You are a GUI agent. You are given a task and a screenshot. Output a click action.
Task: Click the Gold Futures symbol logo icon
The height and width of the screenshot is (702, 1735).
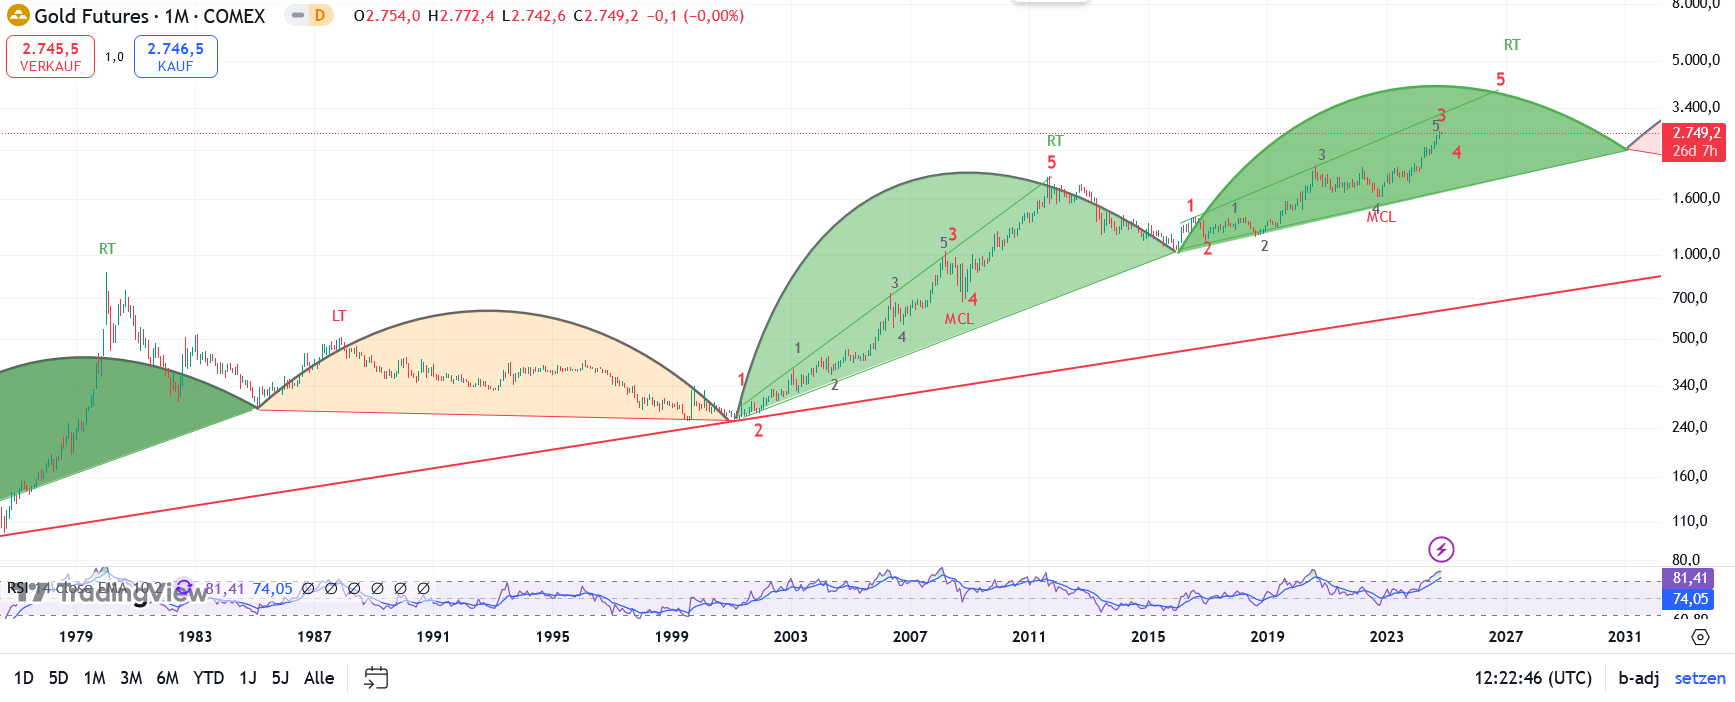(x=18, y=16)
